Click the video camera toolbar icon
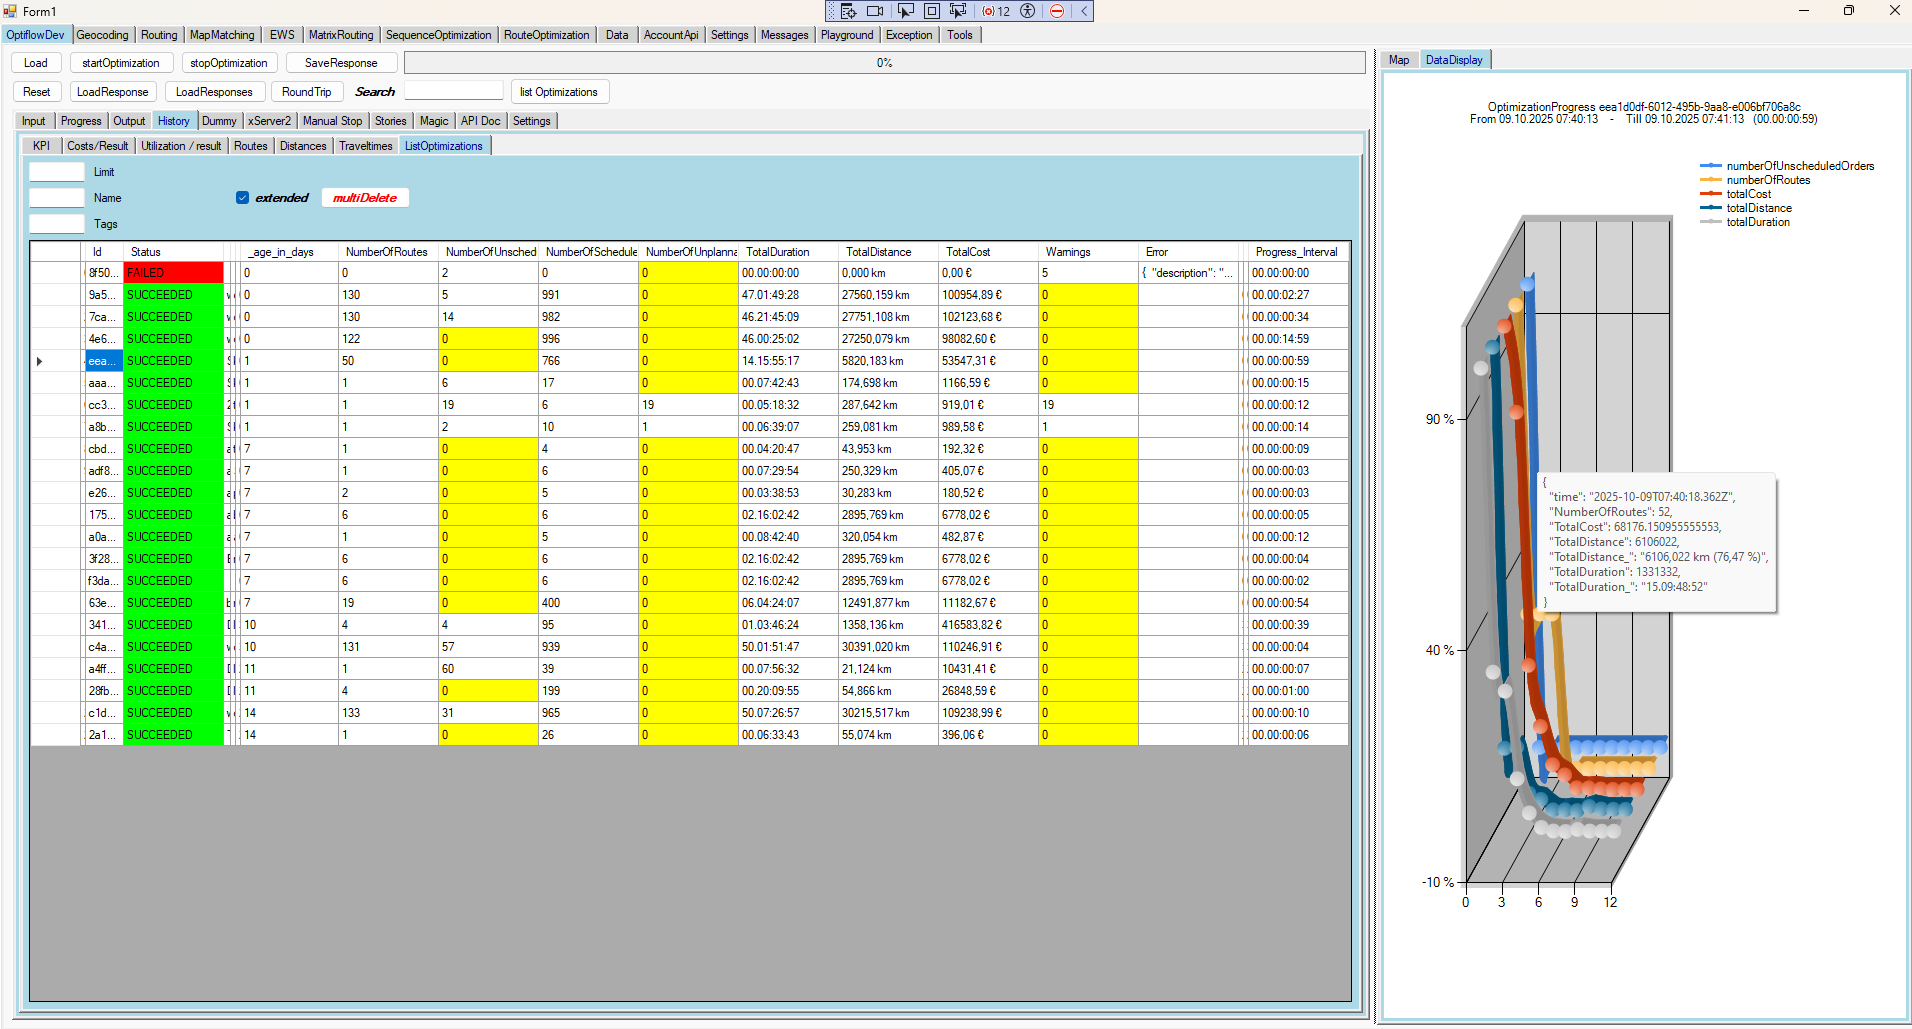Viewport: 1912px width, 1029px height. pos(875,11)
